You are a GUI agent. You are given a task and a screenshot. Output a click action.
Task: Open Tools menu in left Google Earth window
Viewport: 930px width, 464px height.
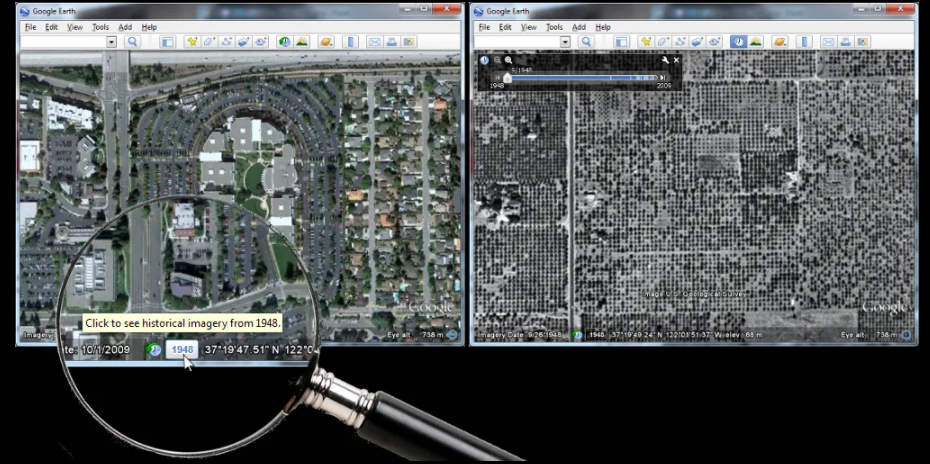coord(100,27)
